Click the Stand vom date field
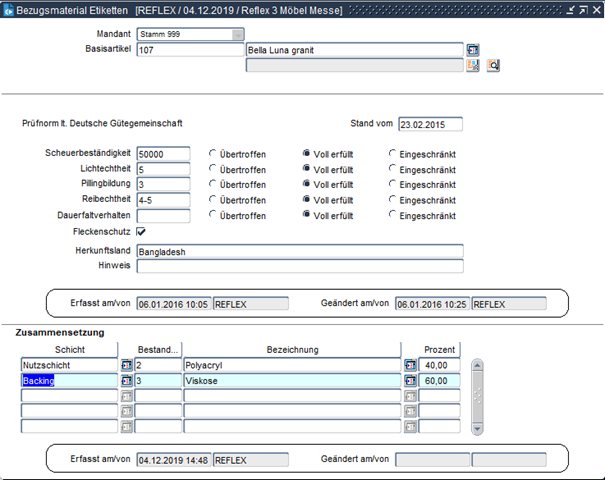Viewport: 605px width, 480px height. tap(428, 125)
